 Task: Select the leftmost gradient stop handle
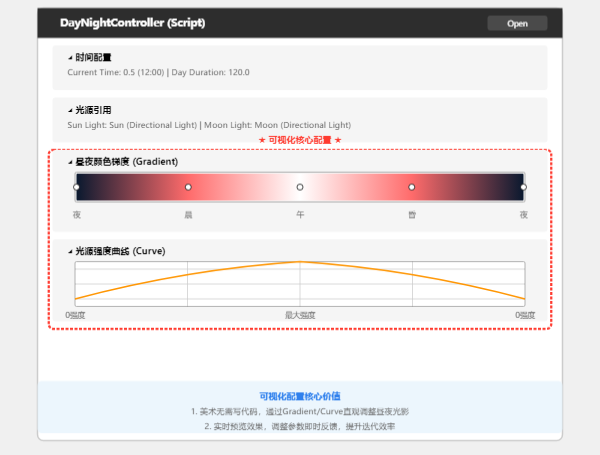76,187
